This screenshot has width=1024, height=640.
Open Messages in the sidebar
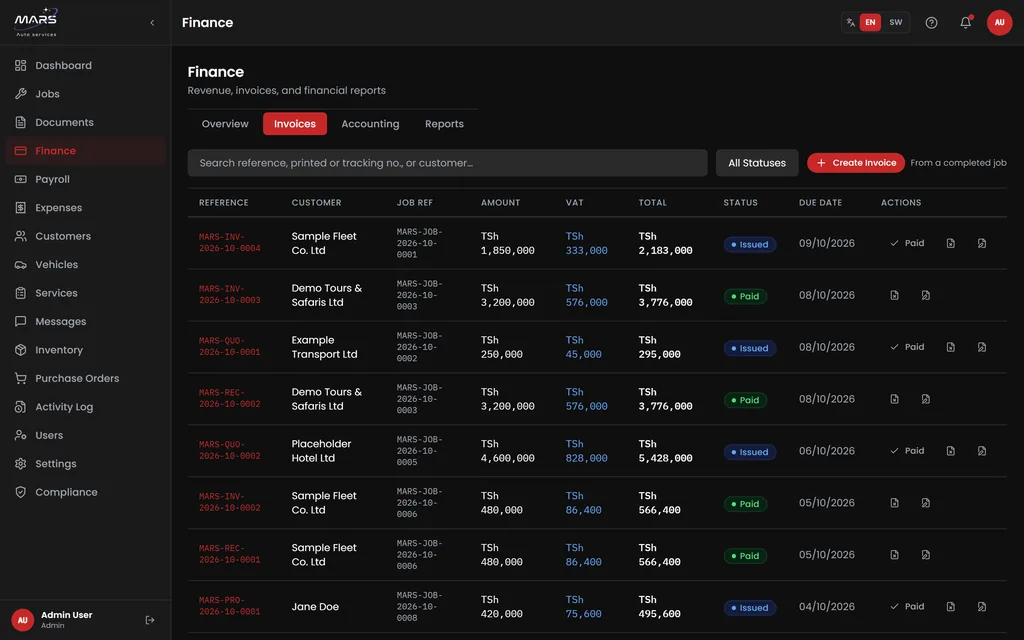tap(86, 321)
